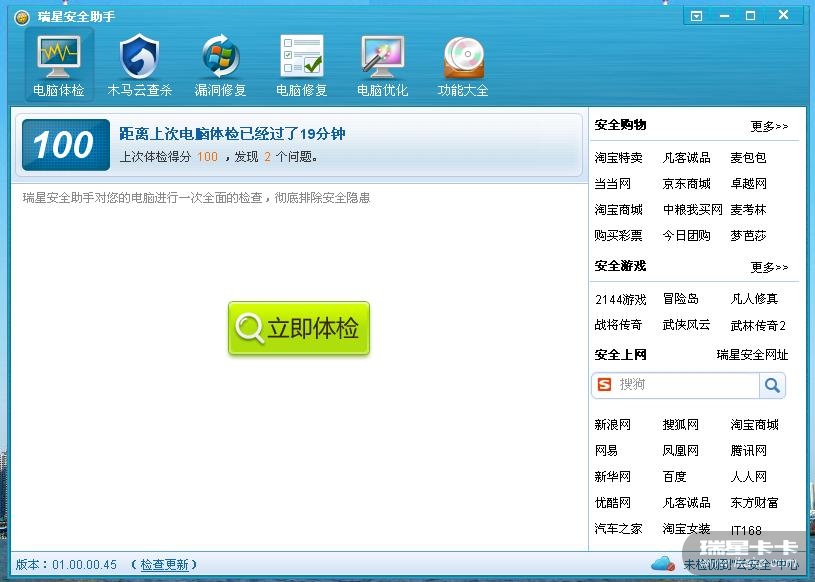Screen dimensions: 815x582
Task: Open the title bar dropdown menu button
Action: pos(696,16)
